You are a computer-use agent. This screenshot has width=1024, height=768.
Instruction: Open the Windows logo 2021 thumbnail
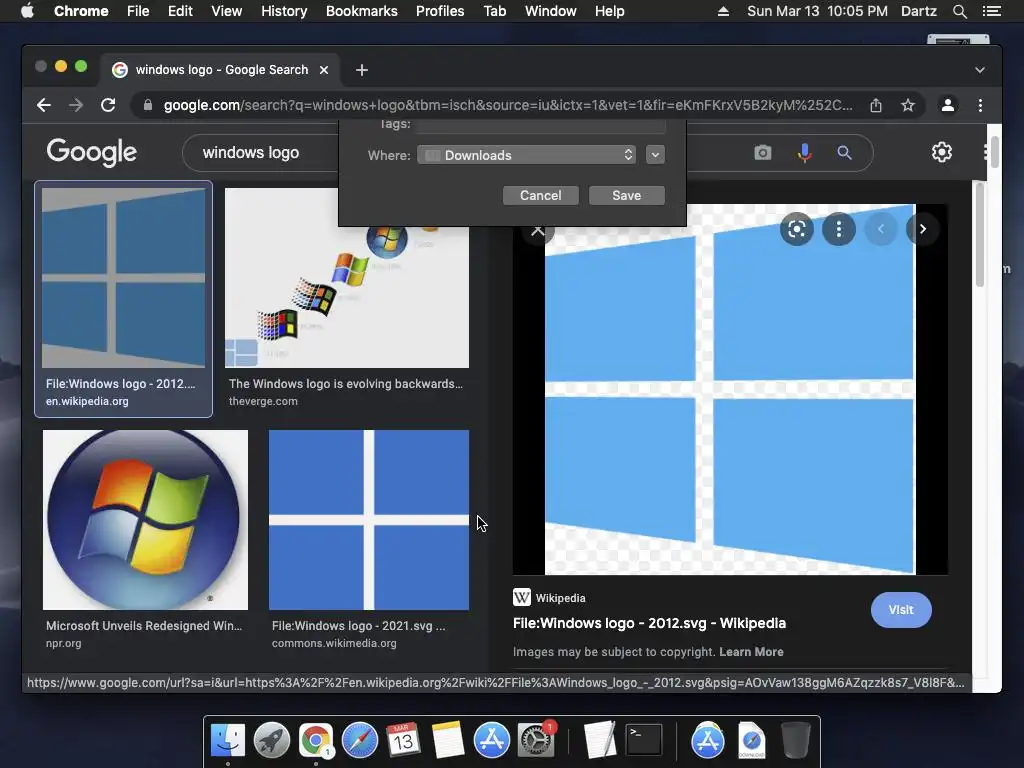click(x=369, y=520)
